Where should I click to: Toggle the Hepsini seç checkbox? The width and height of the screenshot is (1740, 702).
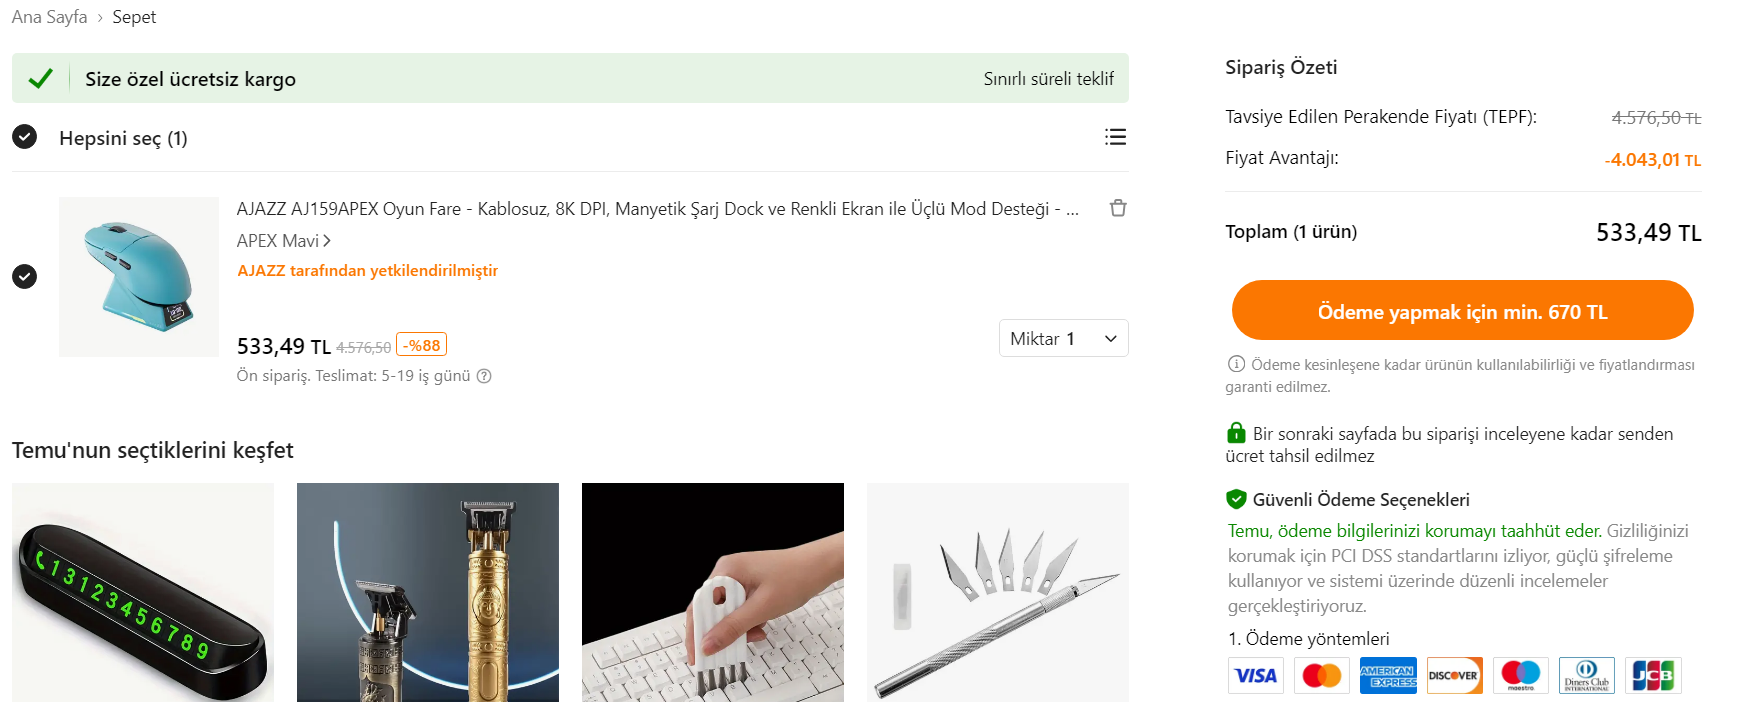click(x=25, y=137)
